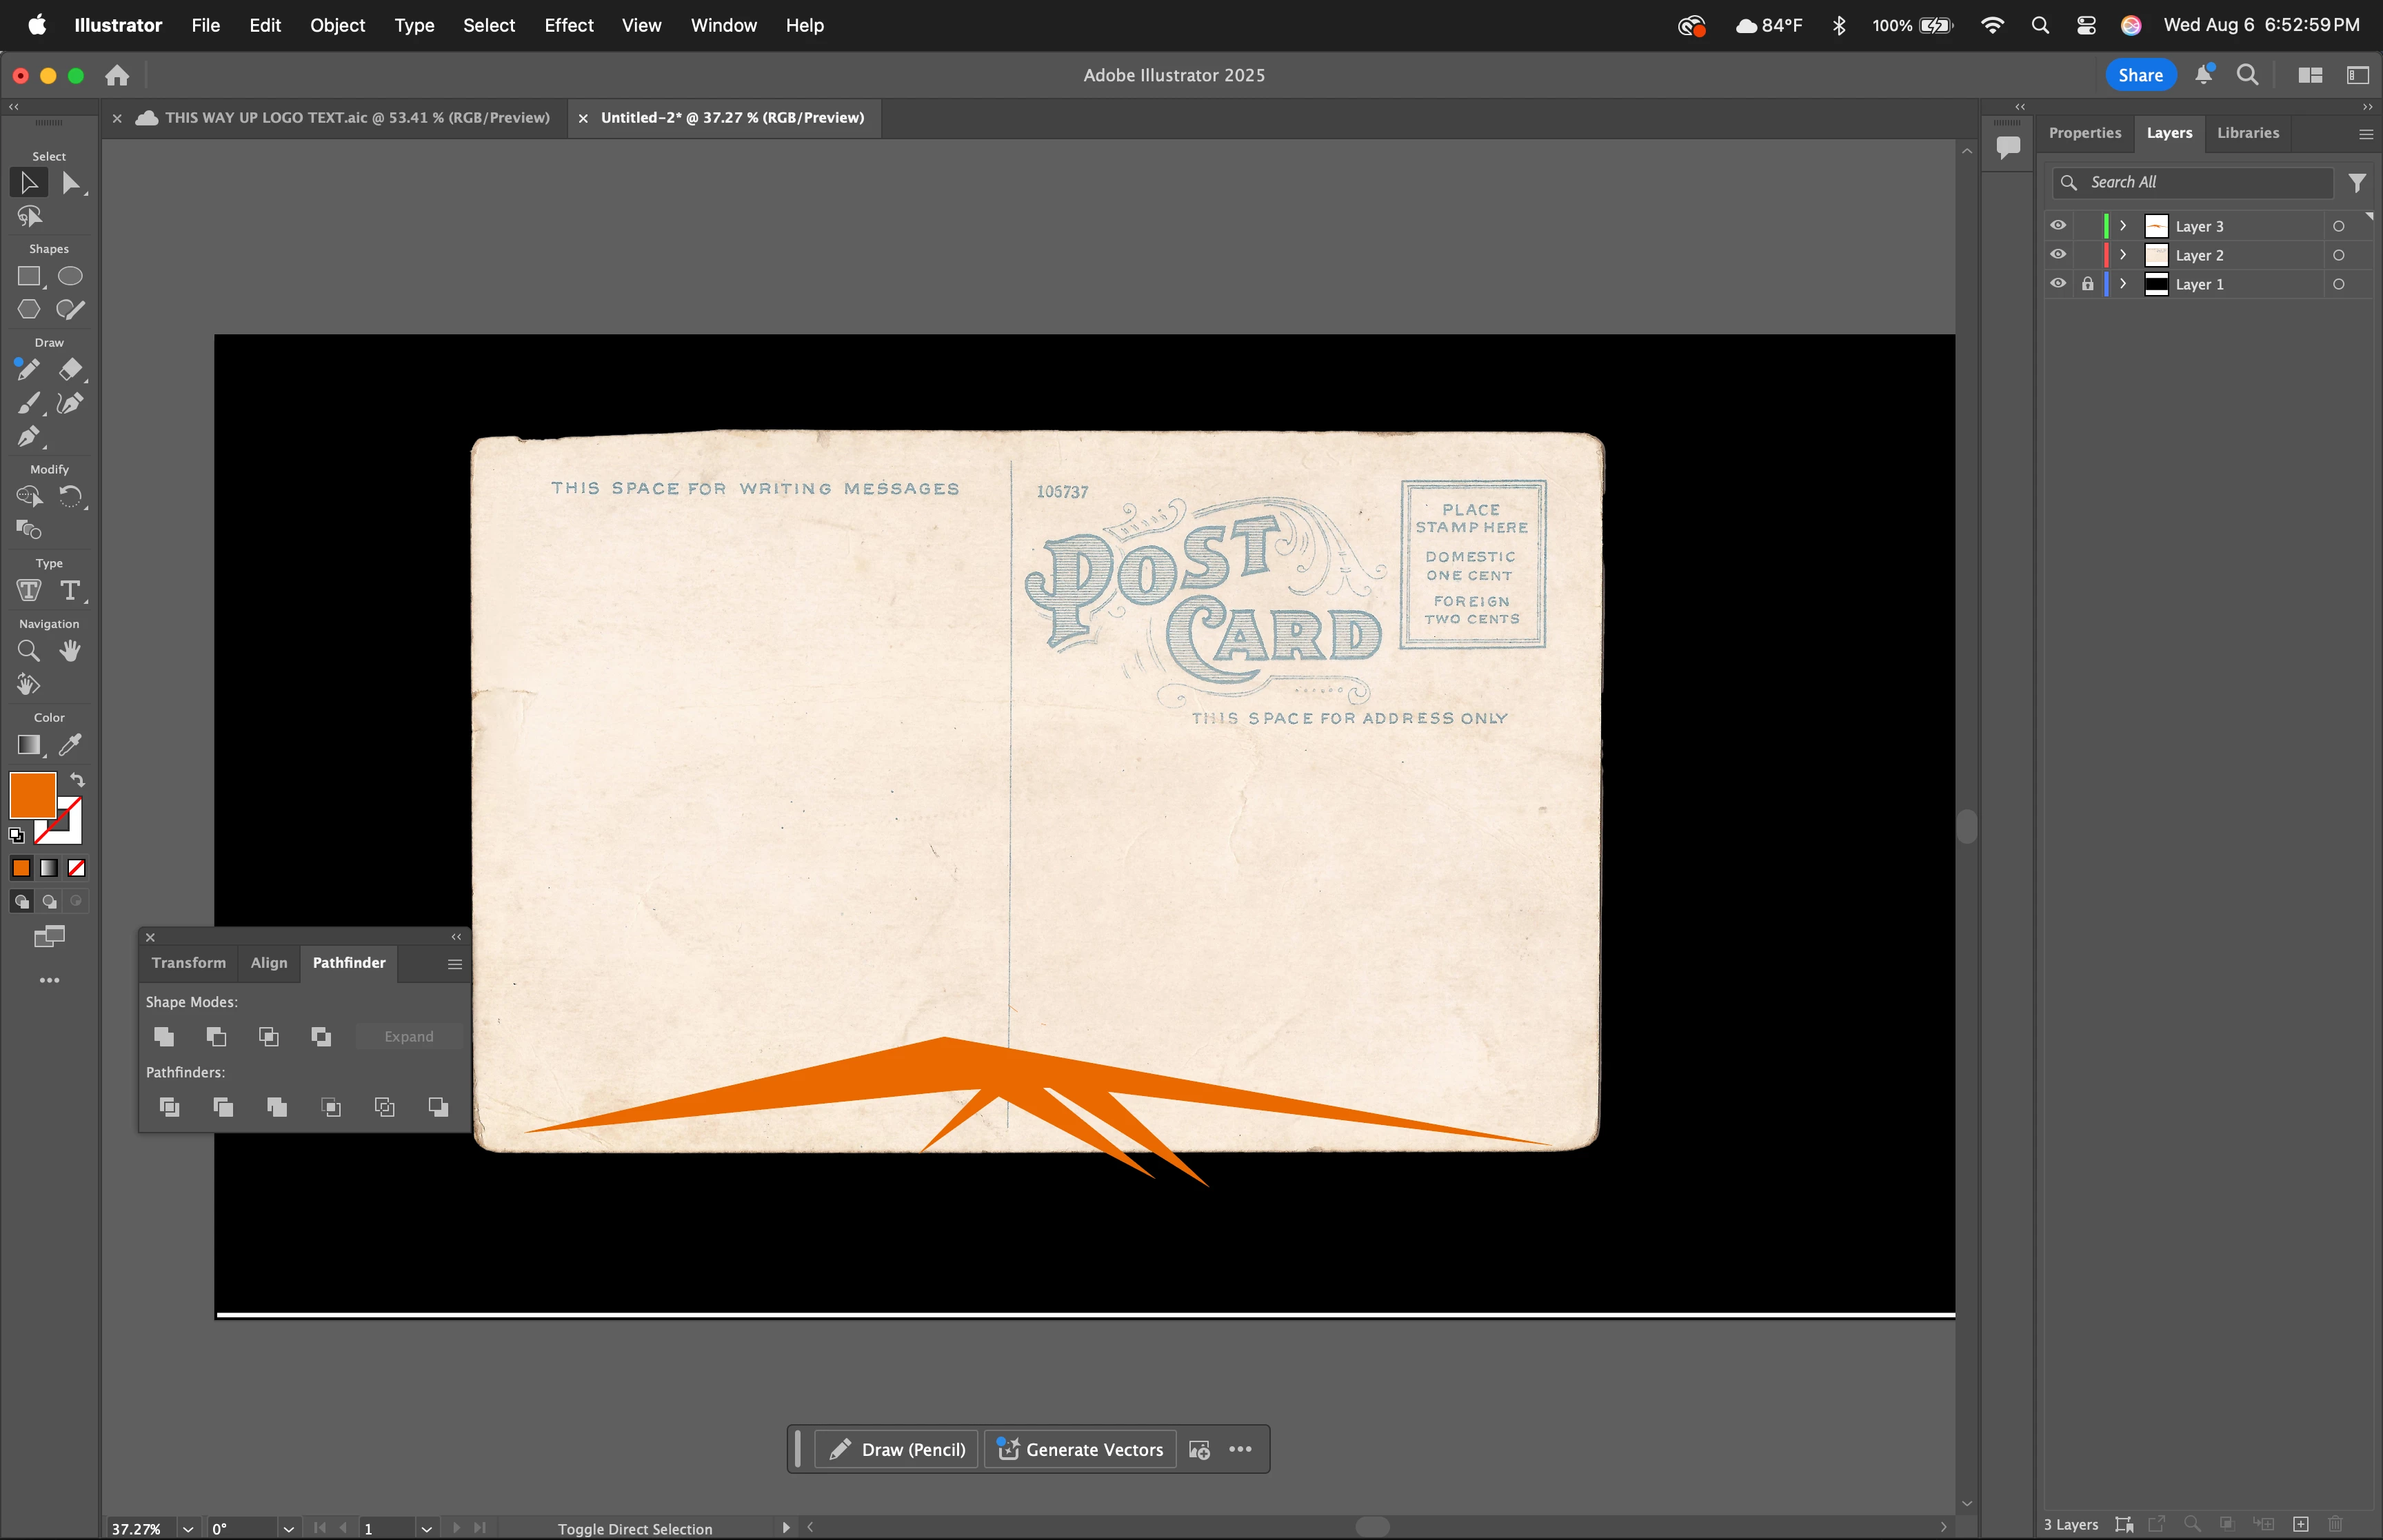Select the Zoom tool

point(28,651)
